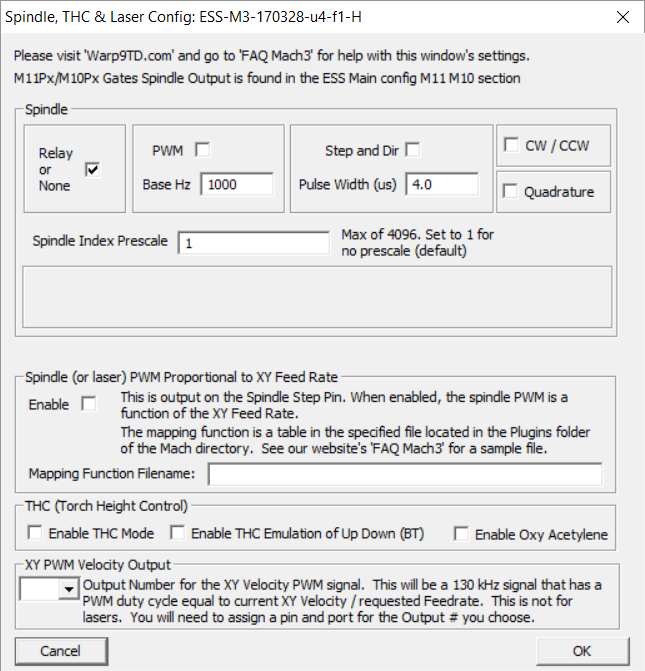
Task: Turn on Enable THC Mode
Action: (37, 533)
